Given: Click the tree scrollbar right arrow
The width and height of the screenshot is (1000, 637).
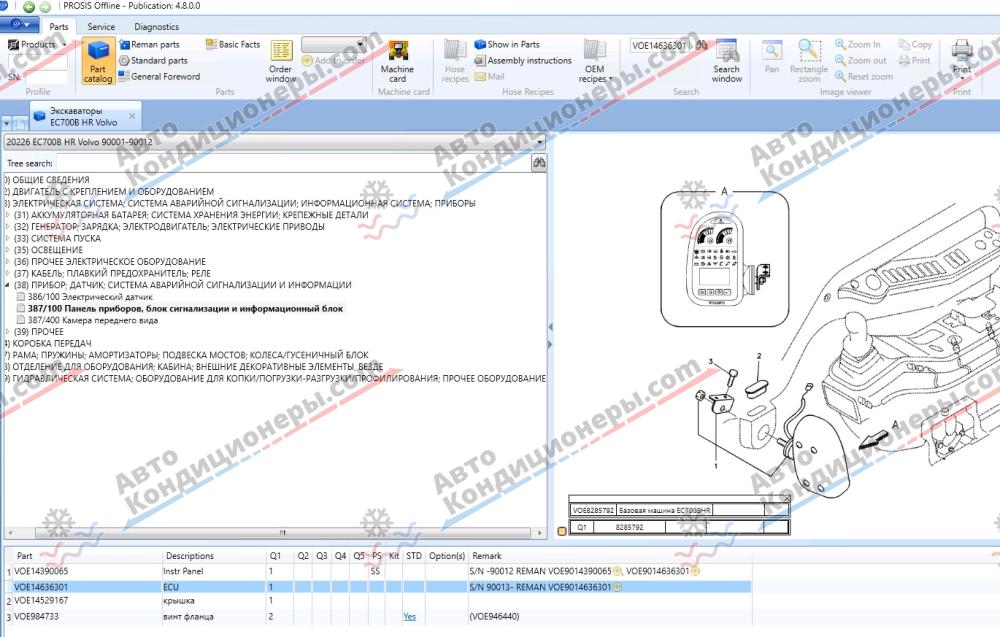Looking at the screenshot, I should pos(540,532).
